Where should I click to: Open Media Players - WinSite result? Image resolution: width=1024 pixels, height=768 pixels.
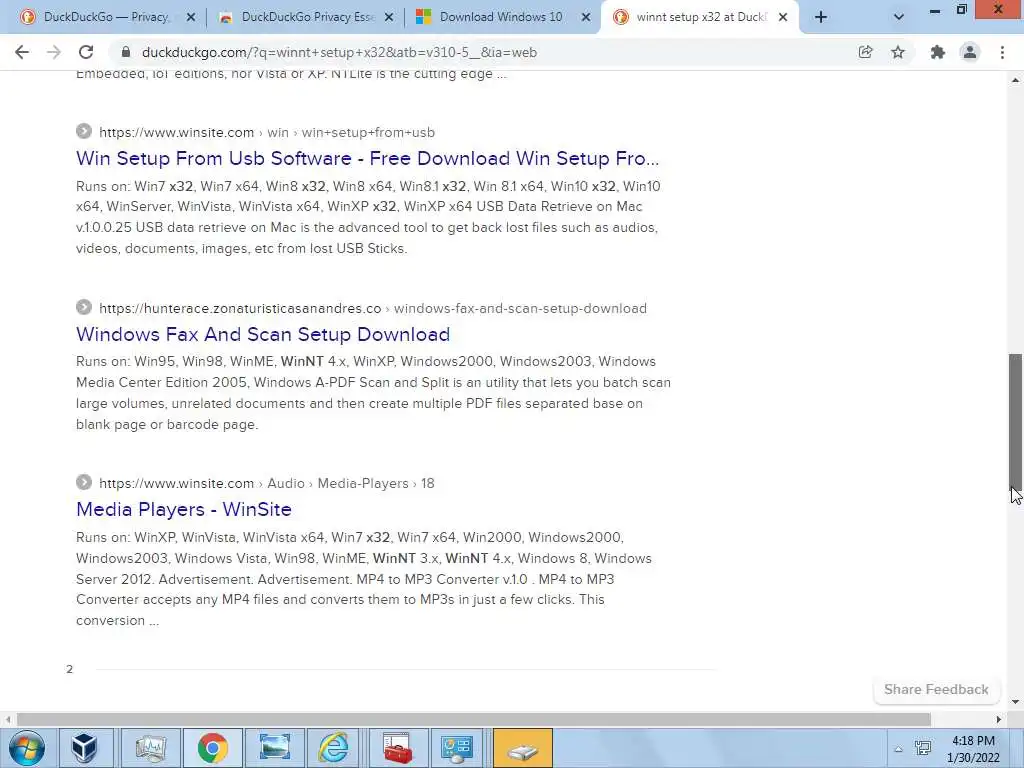[184, 509]
